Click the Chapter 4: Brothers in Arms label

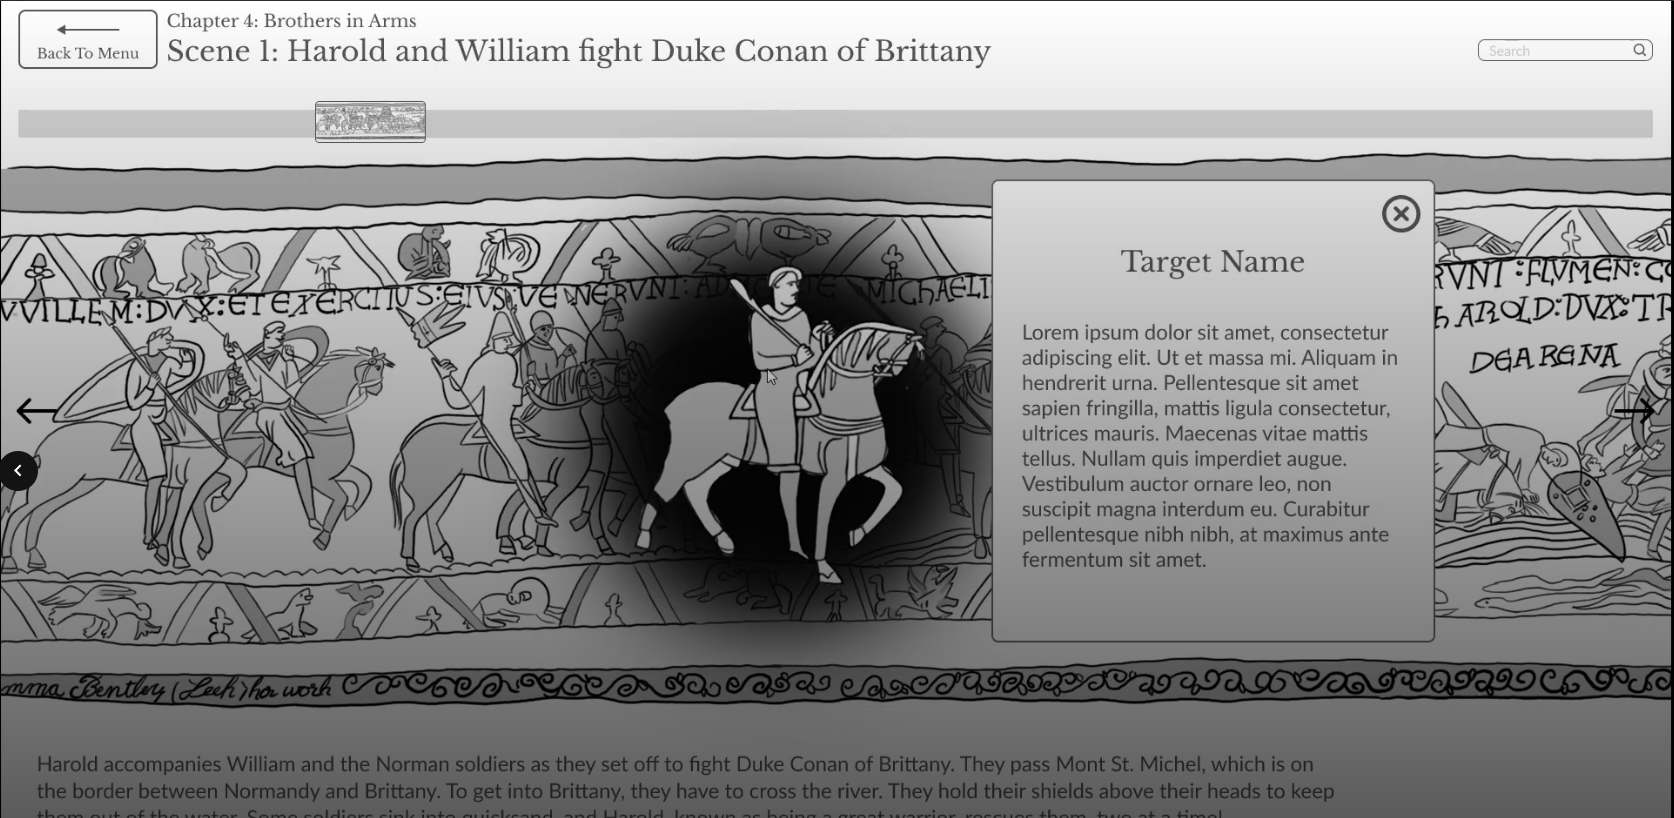click(291, 21)
